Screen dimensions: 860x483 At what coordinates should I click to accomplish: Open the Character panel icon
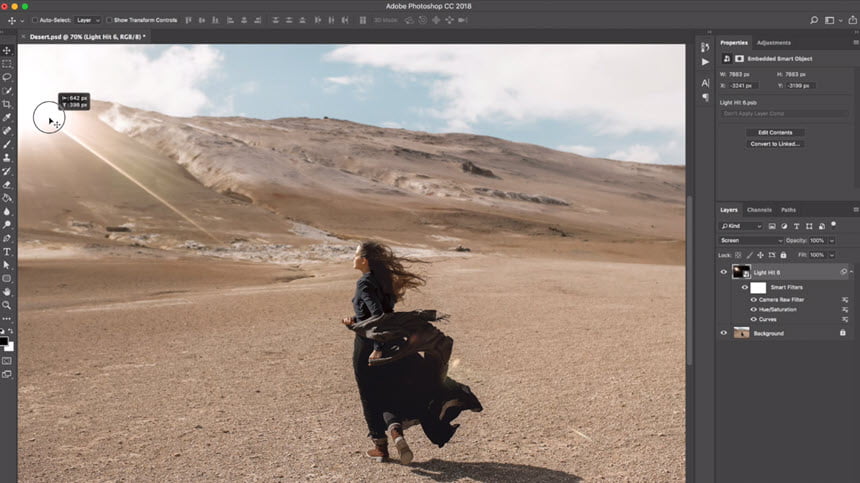(705, 83)
